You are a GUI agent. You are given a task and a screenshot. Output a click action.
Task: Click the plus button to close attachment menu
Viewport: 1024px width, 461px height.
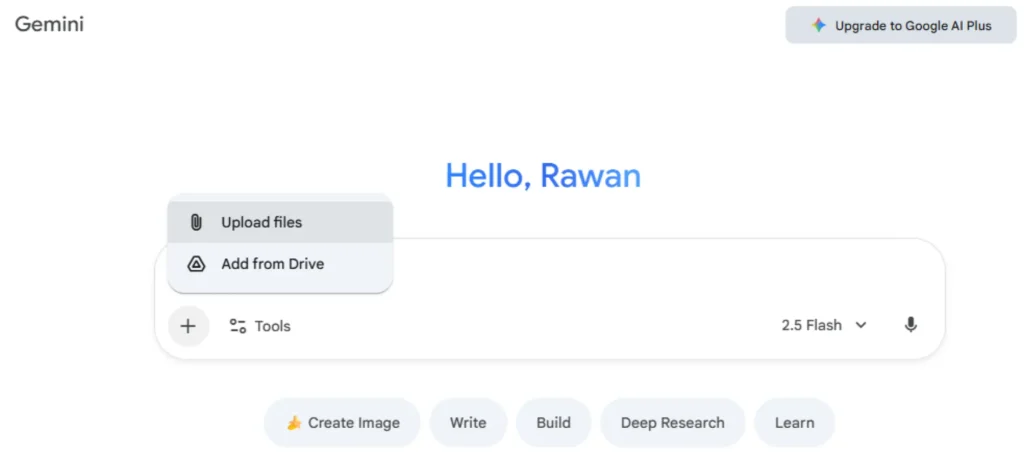[188, 326]
